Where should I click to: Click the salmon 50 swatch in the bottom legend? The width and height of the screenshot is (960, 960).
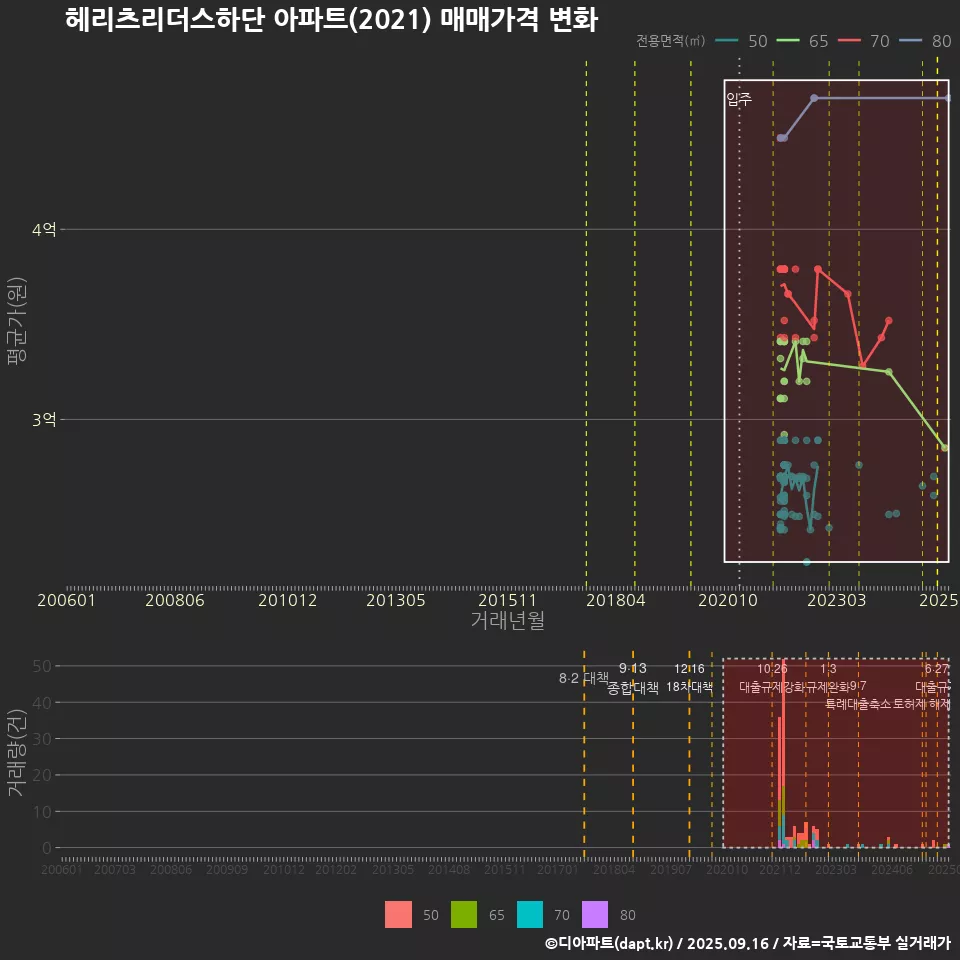[x=398, y=915]
